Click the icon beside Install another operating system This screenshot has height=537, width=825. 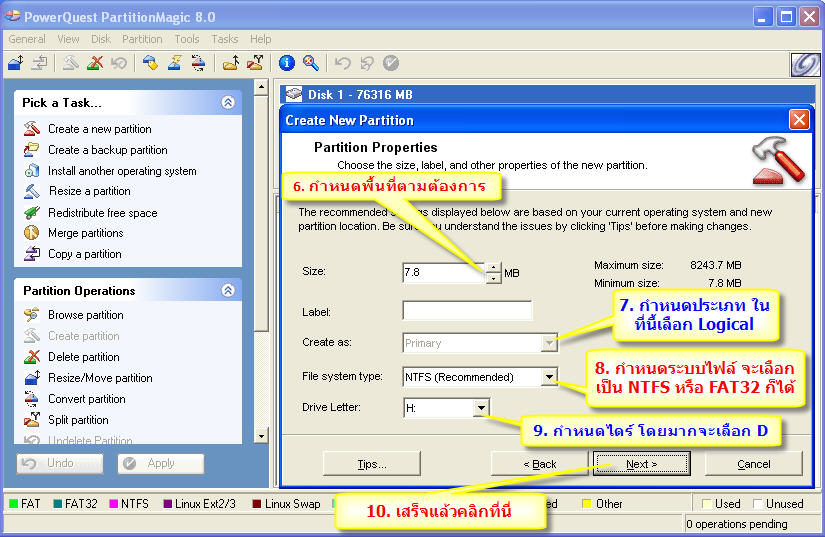(32, 170)
